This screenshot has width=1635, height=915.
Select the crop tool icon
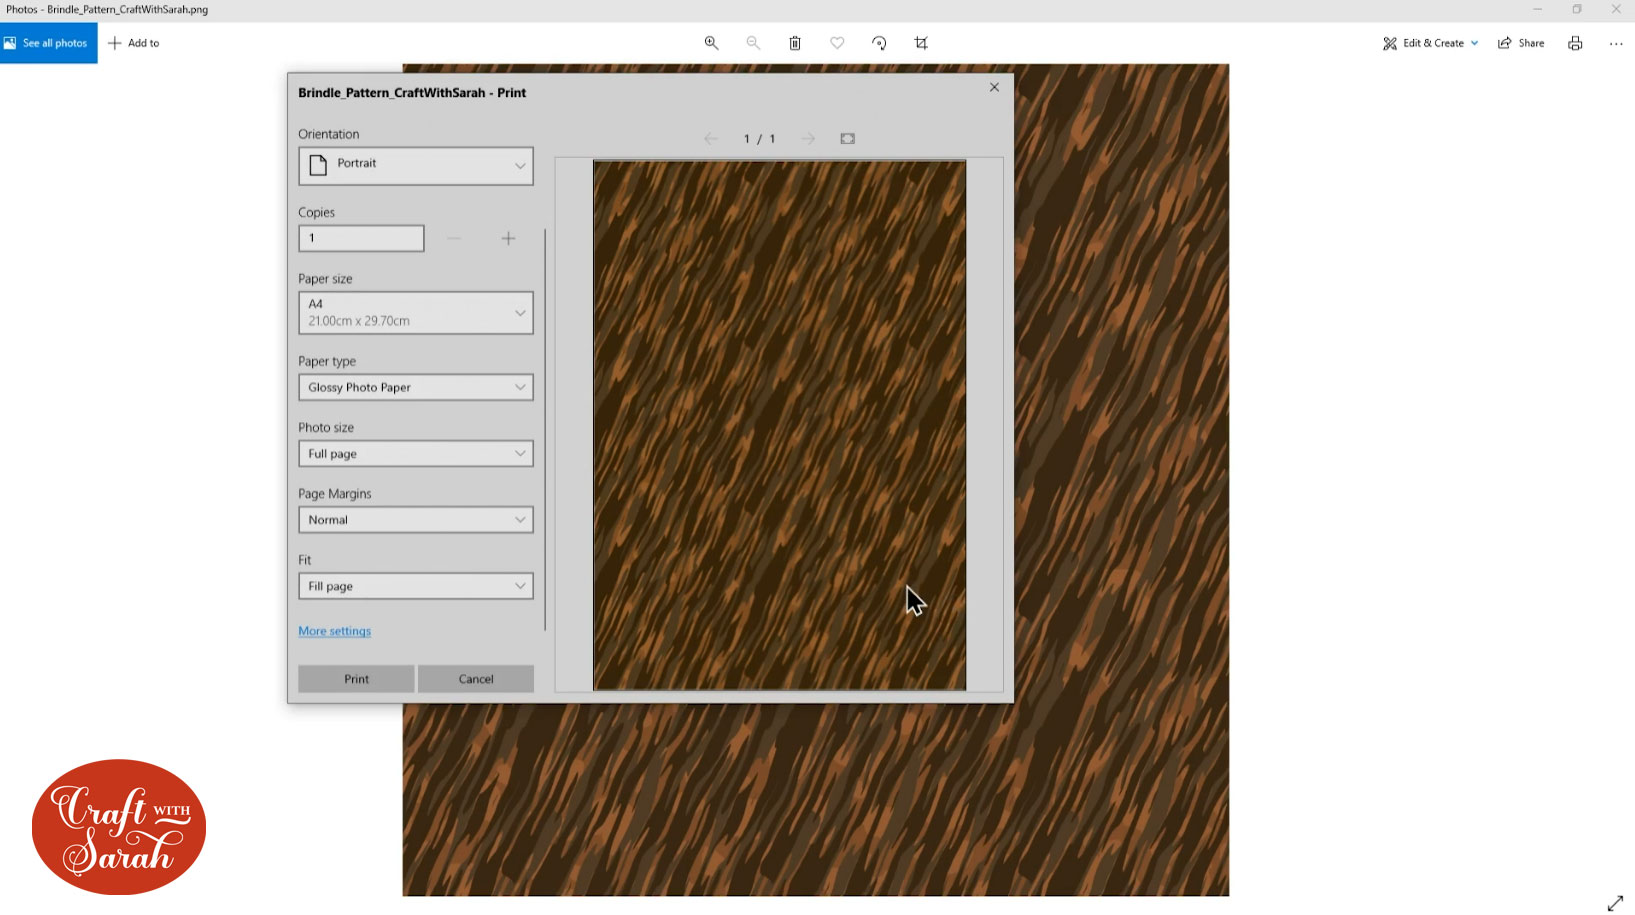921,43
